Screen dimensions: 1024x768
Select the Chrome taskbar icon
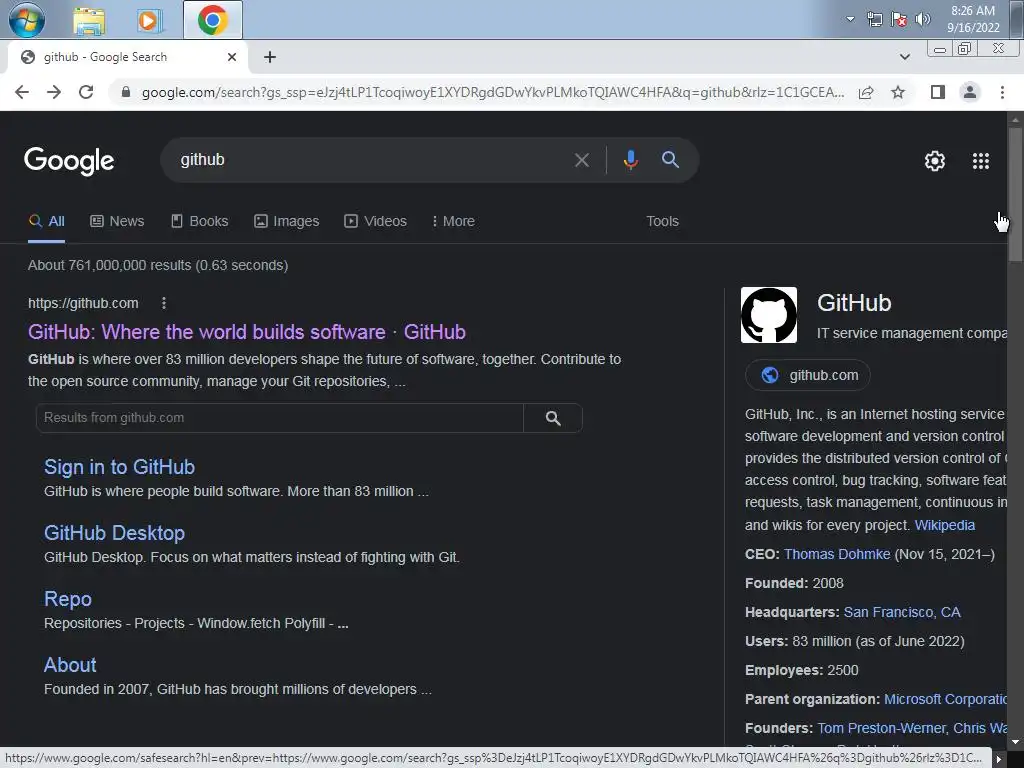coord(213,20)
